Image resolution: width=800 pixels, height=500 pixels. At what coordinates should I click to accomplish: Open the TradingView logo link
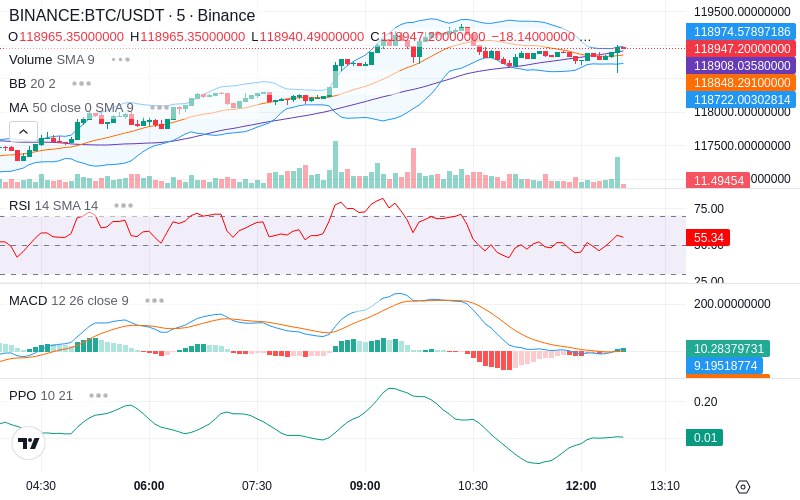(x=29, y=443)
